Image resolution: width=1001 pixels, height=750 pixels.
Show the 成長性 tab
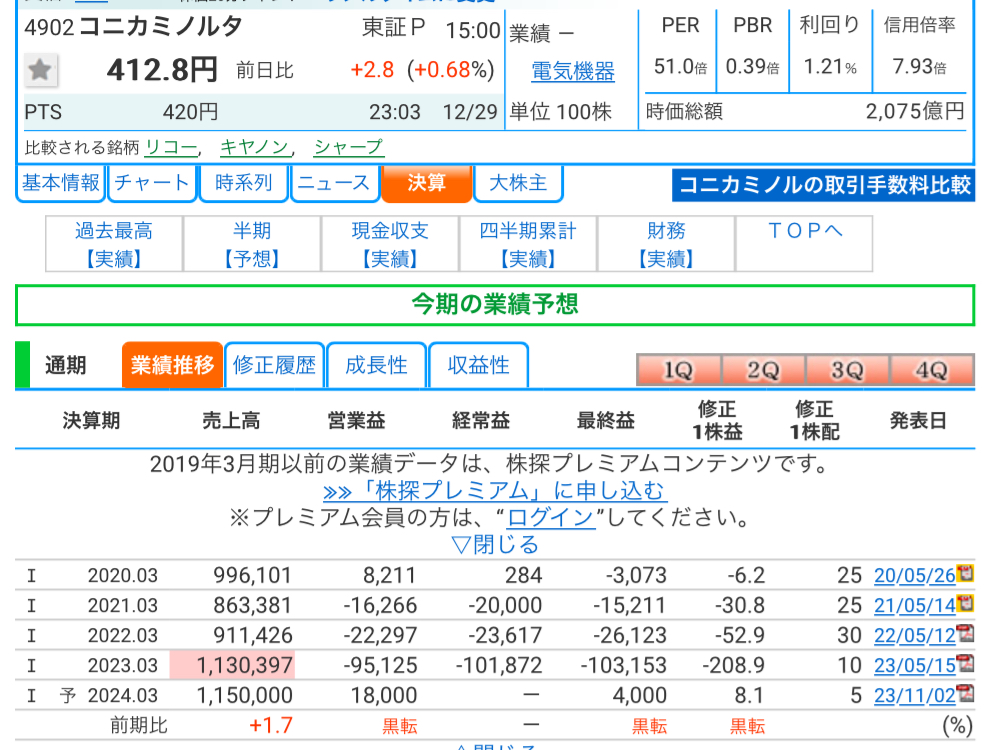pos(377,365)
